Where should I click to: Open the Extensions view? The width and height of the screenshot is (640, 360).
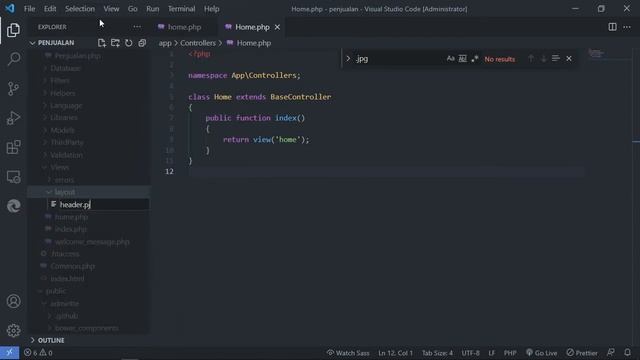tap(13, 147)
